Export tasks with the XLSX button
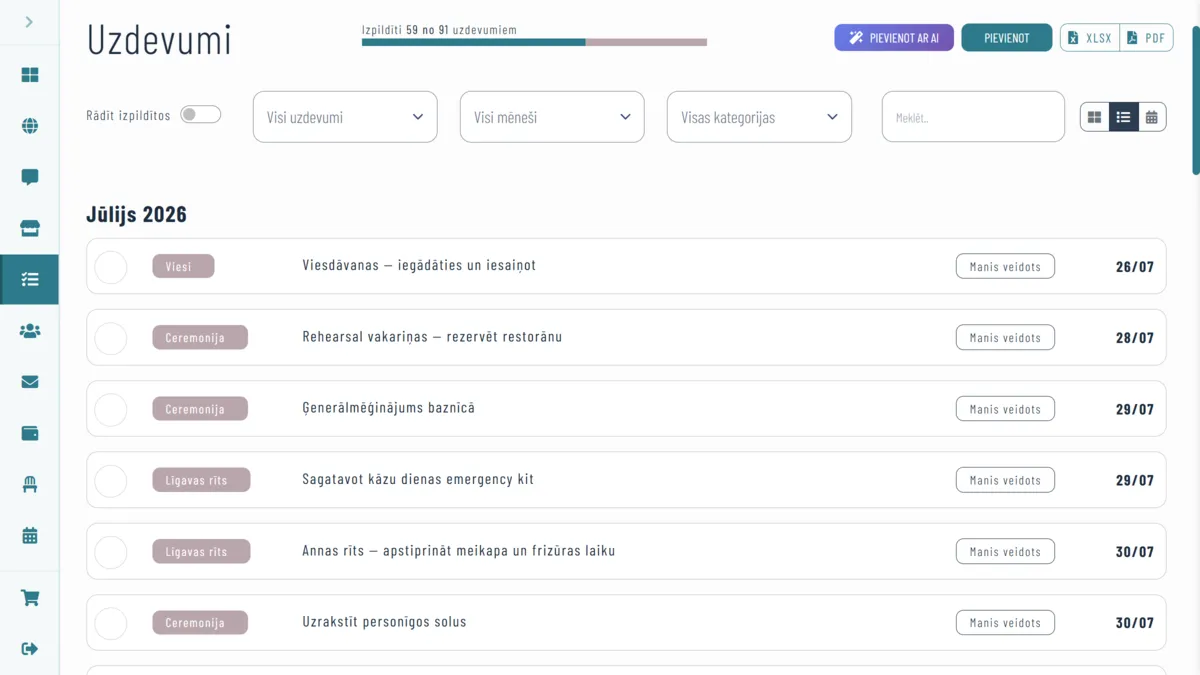This screenshot has width=1200, height=675. (x=1089, y=38)
